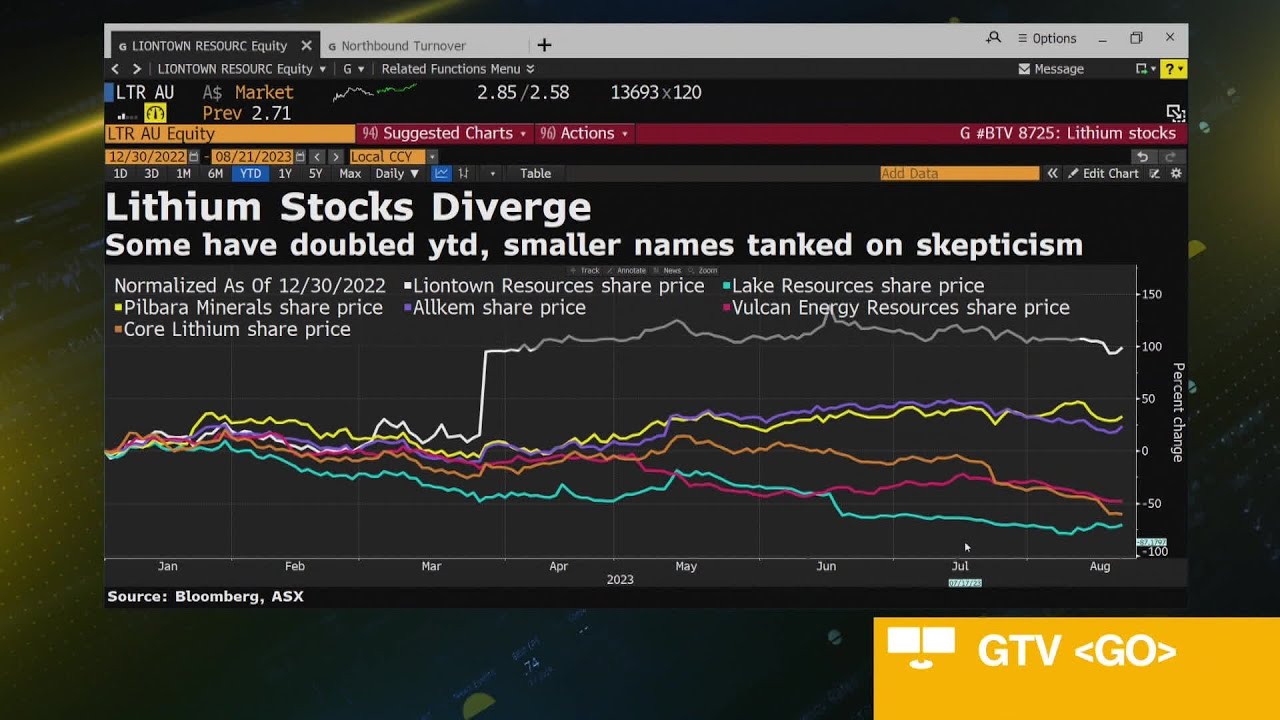Open the Daily periodicity dropdown

397,173
